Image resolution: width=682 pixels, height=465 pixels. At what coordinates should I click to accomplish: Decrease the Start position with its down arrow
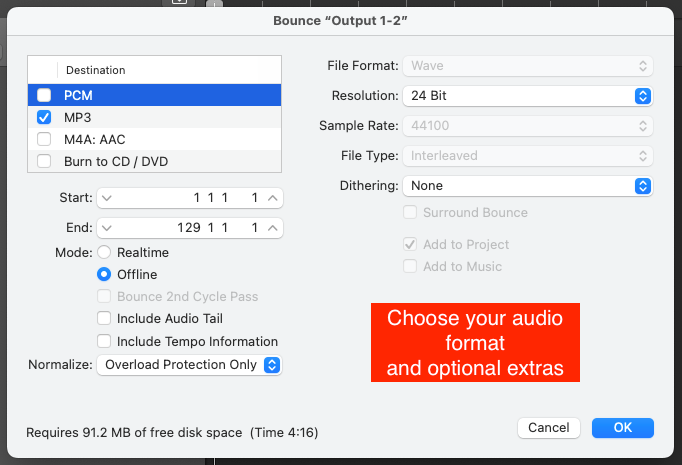click(108, 198)
